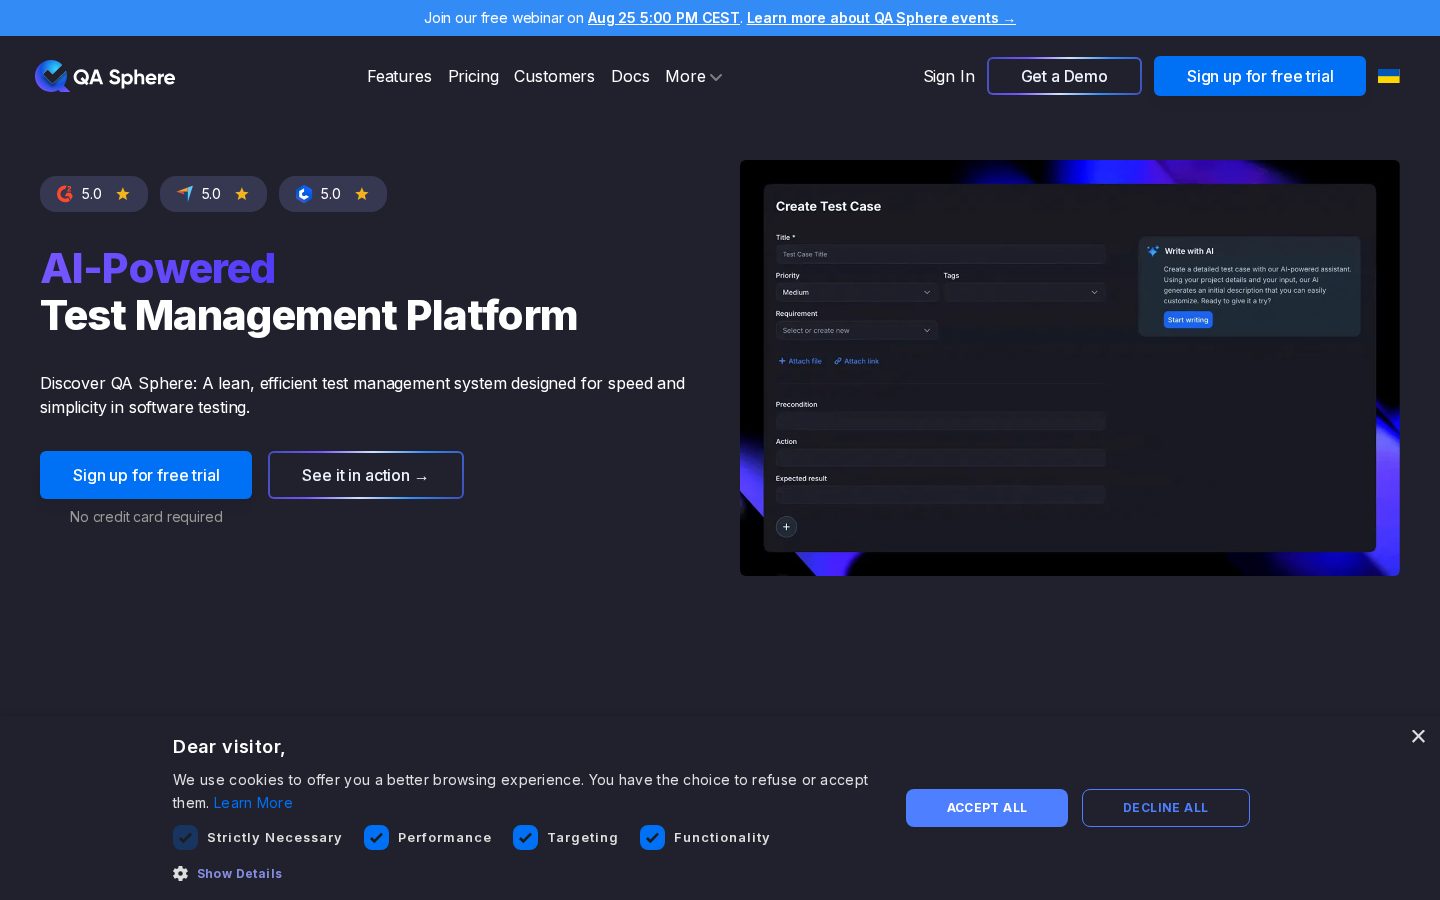1440x900 pixels.
Task: Close the cookie banner with the X
Action: click(x=1418, y=736)
